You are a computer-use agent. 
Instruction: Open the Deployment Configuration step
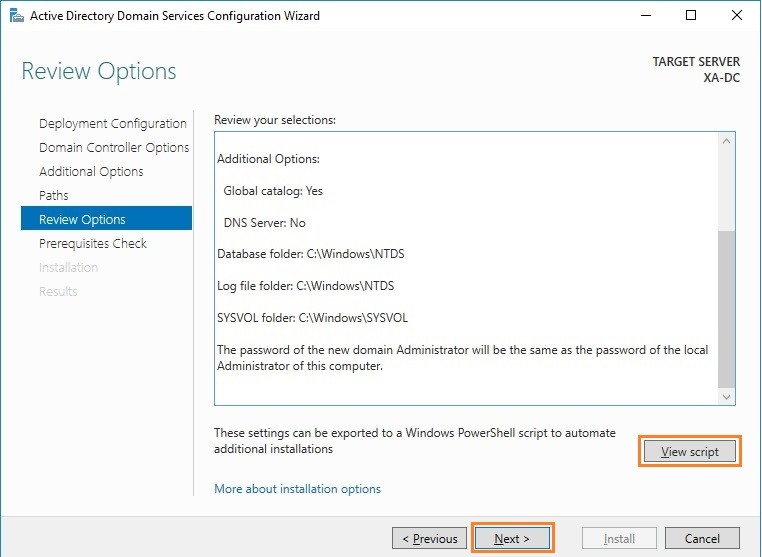(113, 123)
